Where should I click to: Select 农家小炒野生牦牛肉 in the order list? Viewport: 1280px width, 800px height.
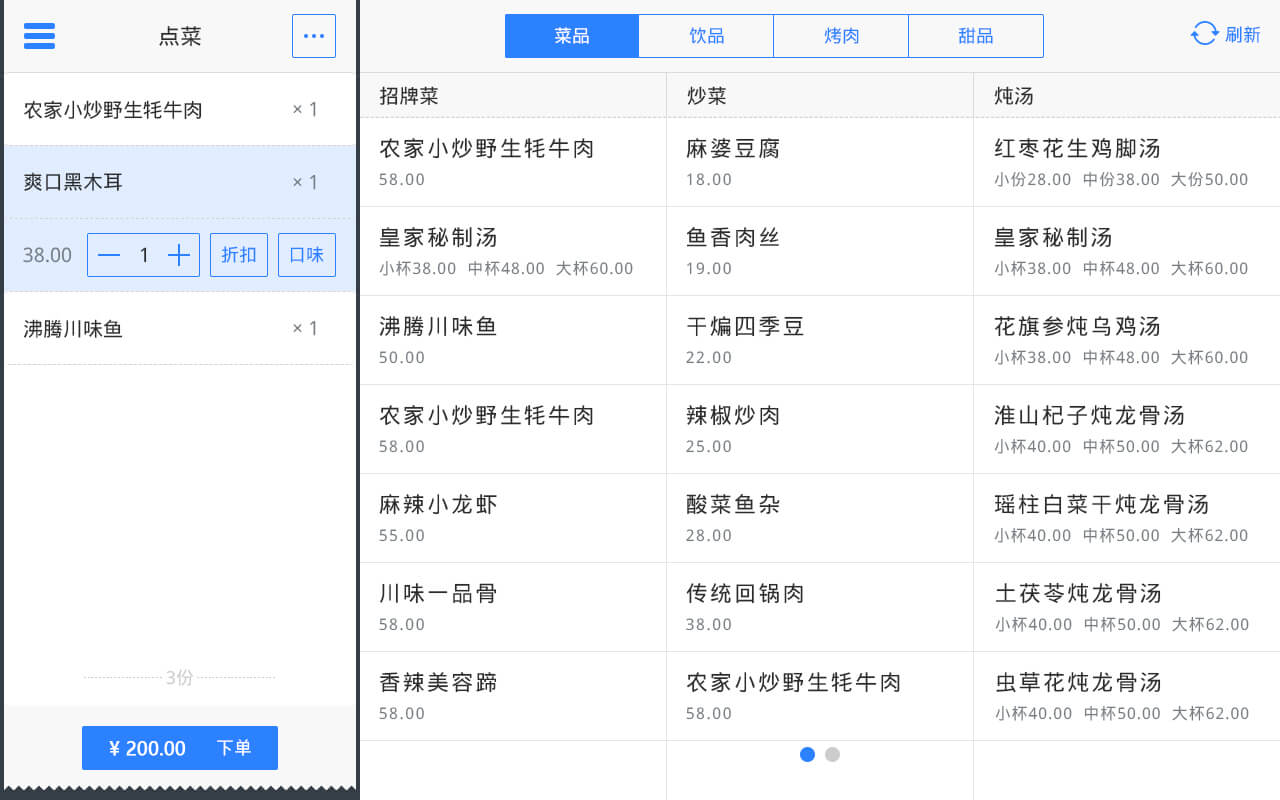click(x=180, y=109)
